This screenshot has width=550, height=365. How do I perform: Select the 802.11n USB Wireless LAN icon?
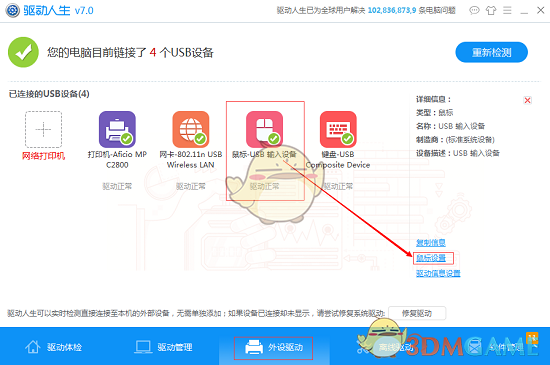coord(191,129)
